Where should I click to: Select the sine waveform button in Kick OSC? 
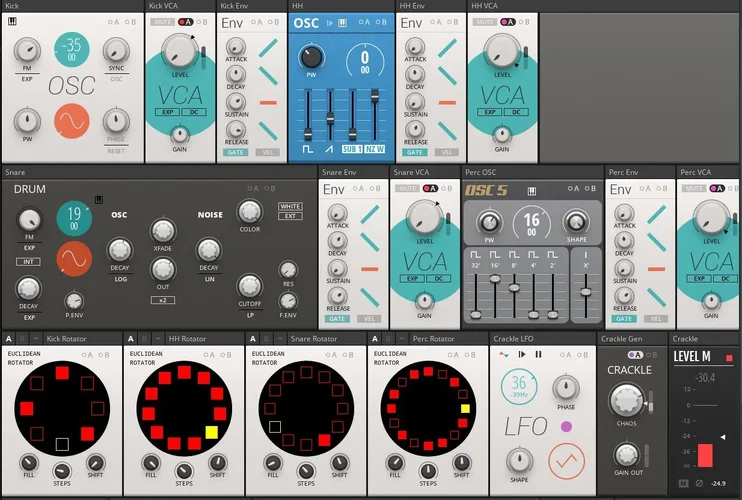point(71,122)
